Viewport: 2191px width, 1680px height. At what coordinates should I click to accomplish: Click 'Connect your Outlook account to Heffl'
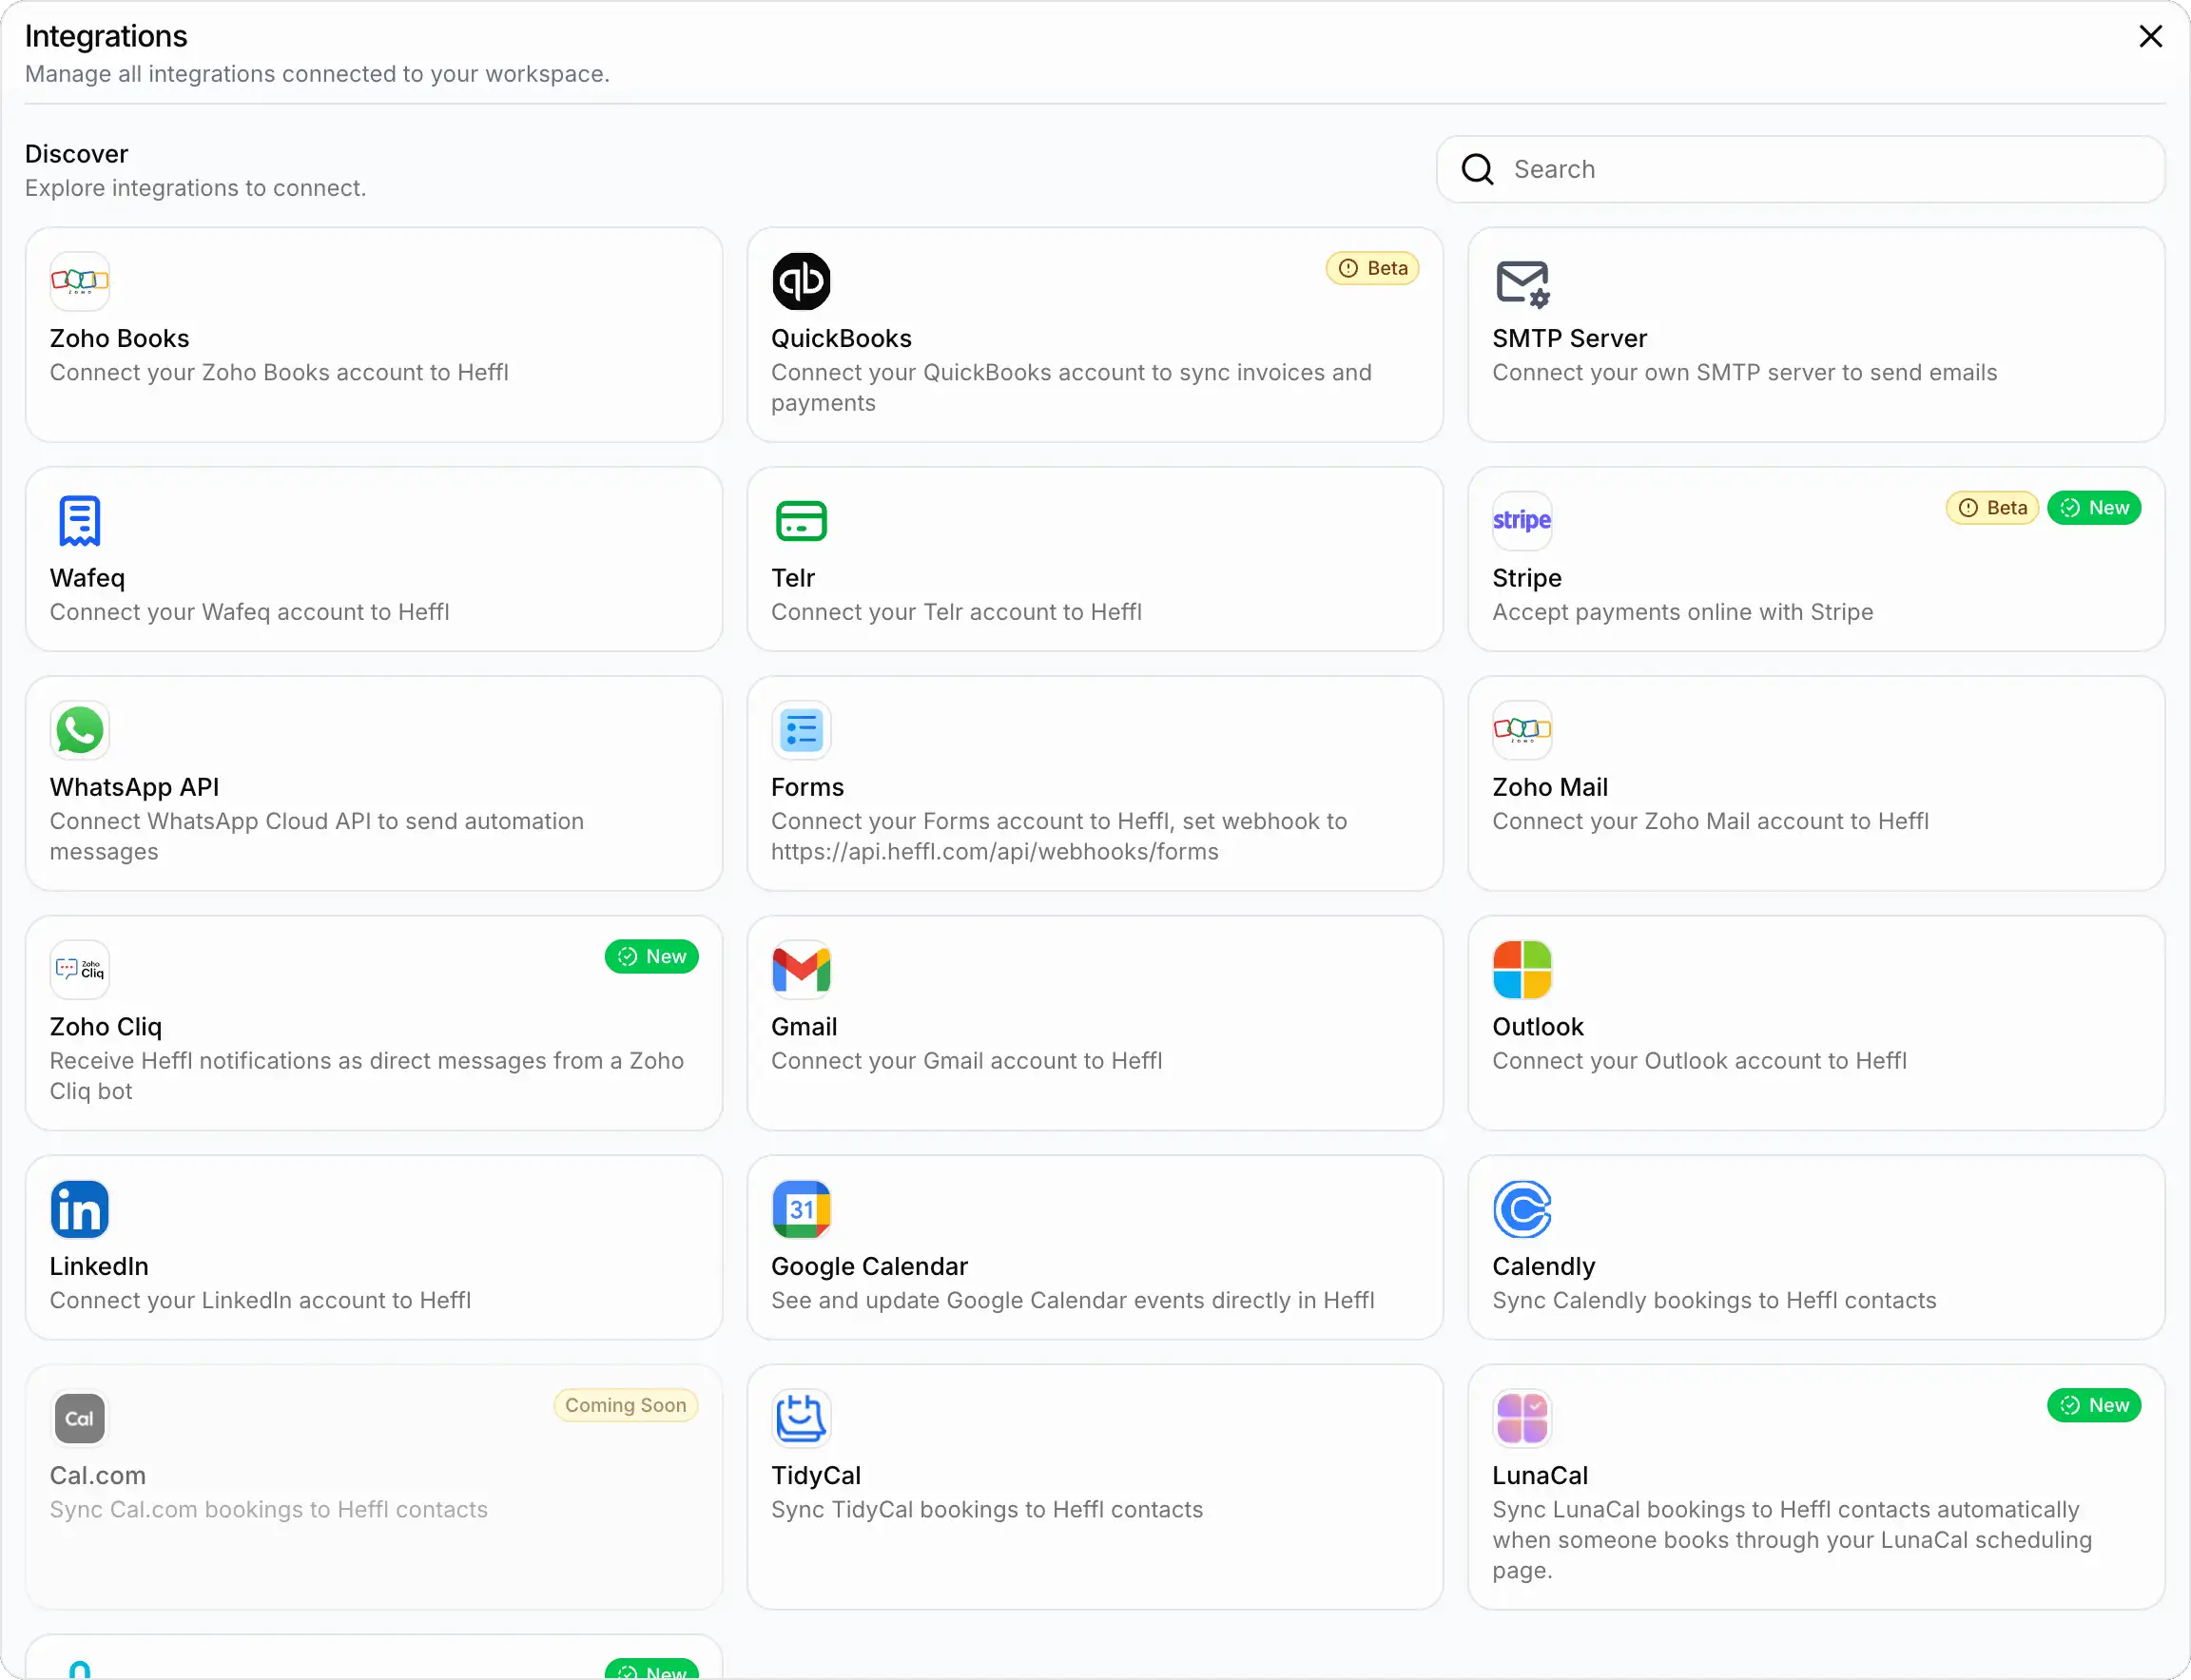[x=1699, y=1061]
